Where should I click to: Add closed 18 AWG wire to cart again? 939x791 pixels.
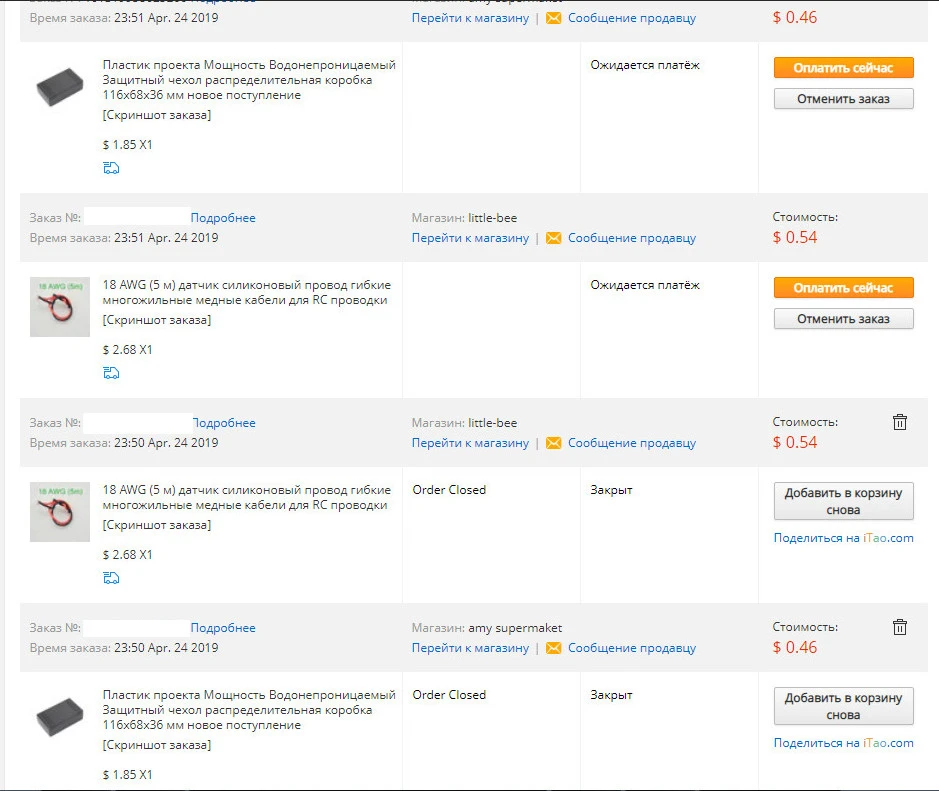click(x=843, y=501)
